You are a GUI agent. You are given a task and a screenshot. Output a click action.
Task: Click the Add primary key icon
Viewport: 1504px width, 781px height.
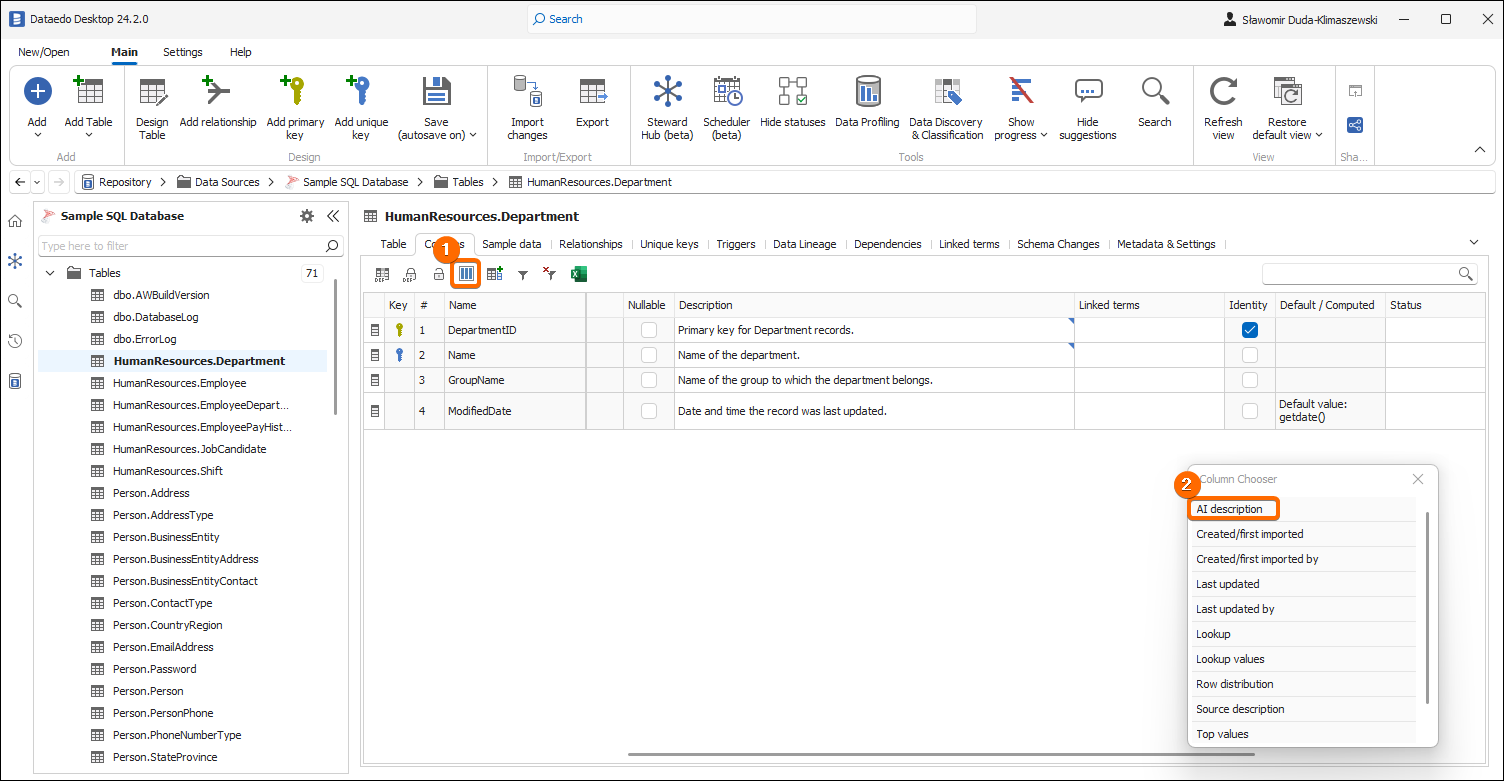tap(293, 91)
